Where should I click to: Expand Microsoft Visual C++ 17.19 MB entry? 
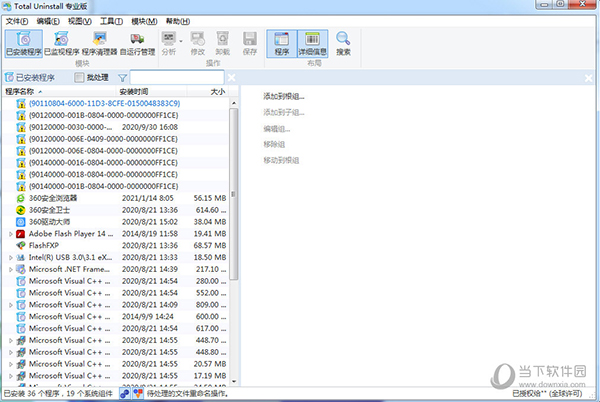point(11,376)
